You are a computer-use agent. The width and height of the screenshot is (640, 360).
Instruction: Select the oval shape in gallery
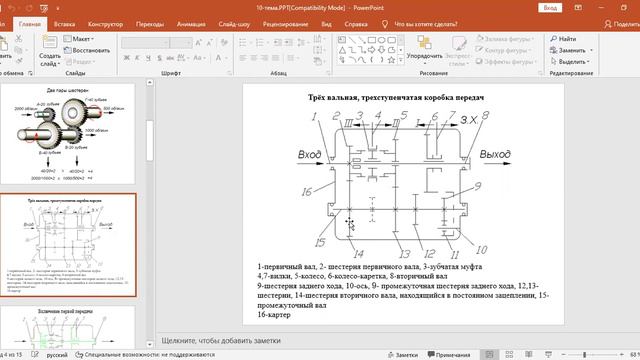(381, 40)
